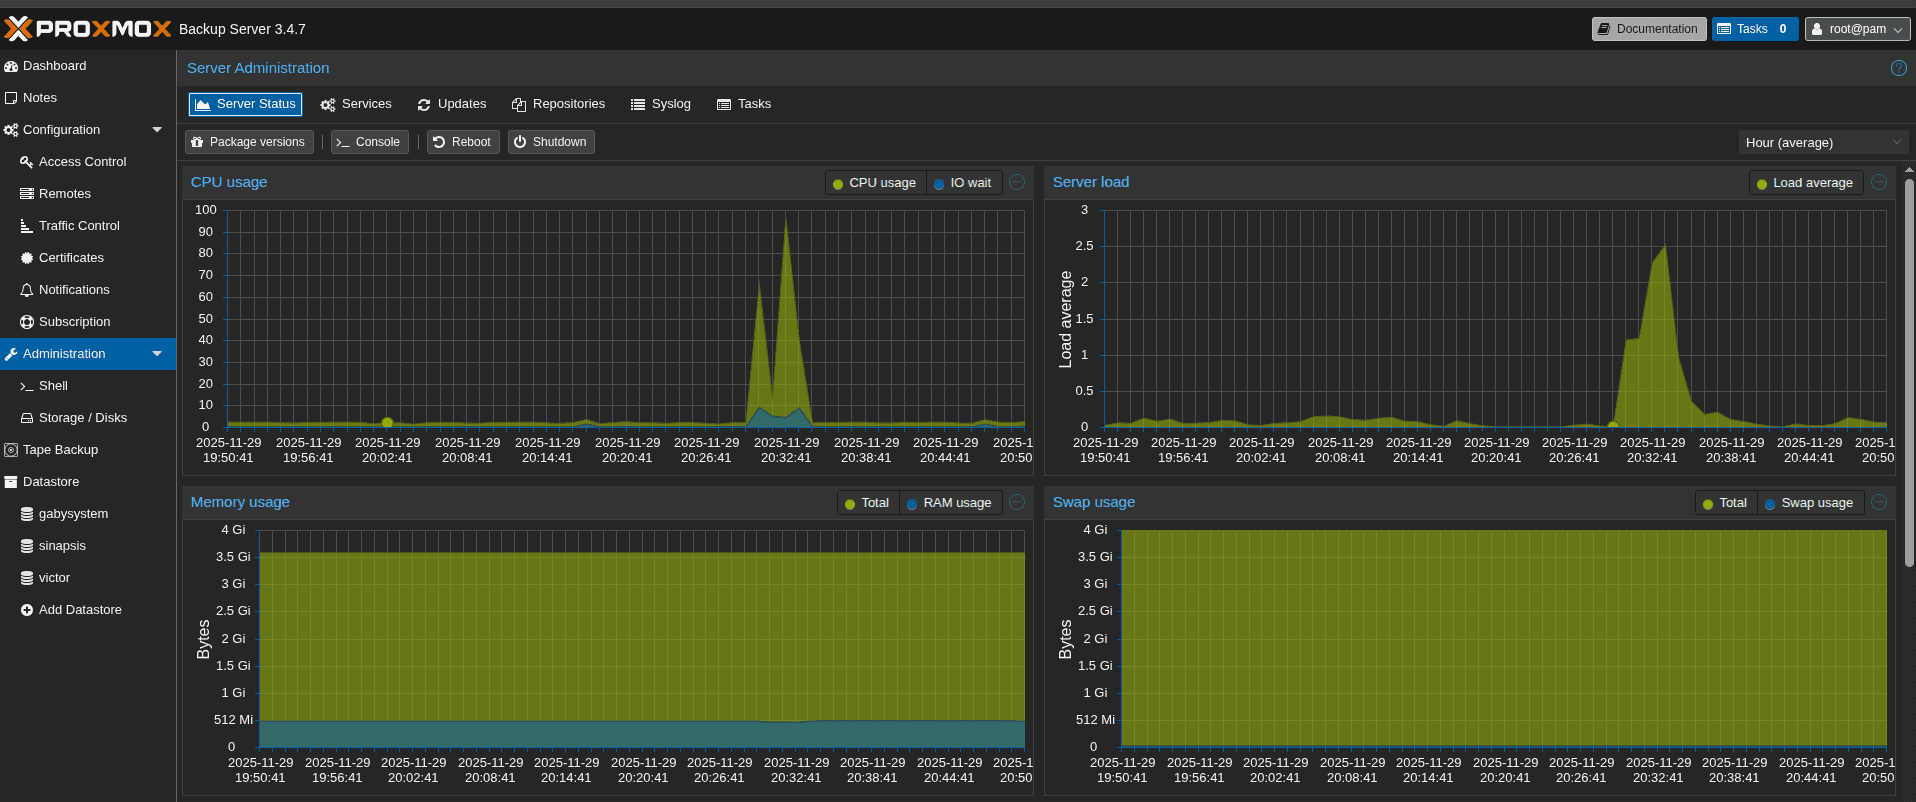Collapse the Memory usage panel

1017,502
